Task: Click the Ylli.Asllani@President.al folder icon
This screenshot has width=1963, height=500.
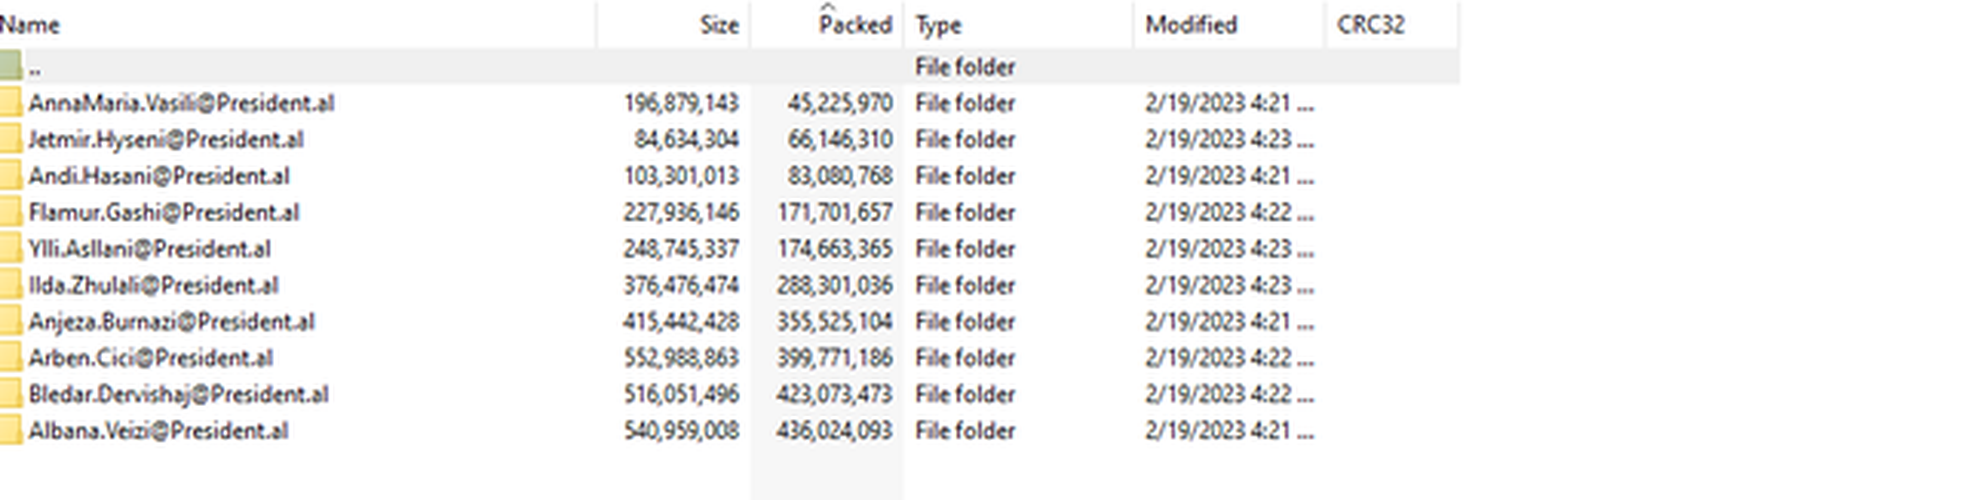Action: pos(10,248)
